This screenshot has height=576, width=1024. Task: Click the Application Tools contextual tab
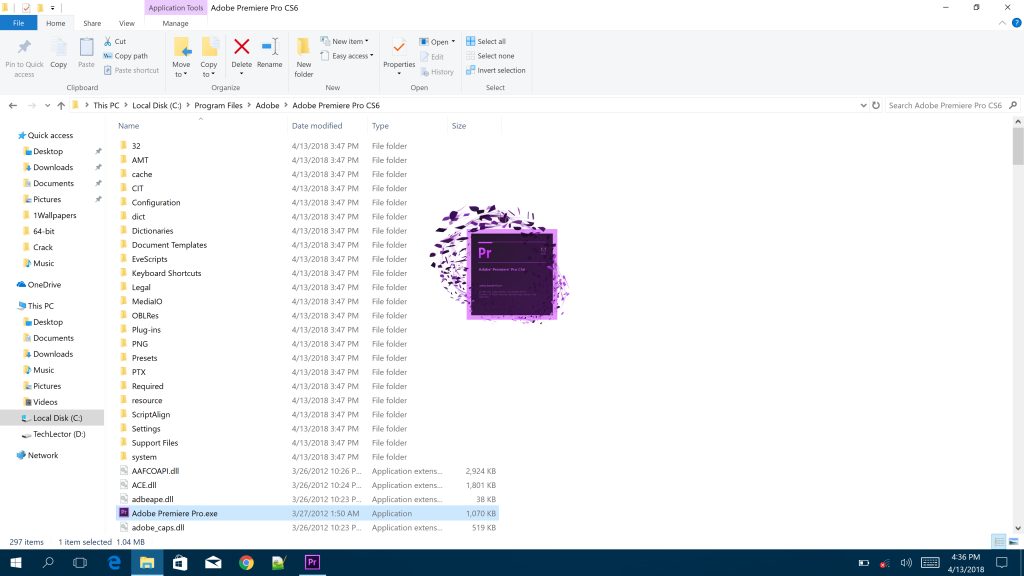pos(176,8)
